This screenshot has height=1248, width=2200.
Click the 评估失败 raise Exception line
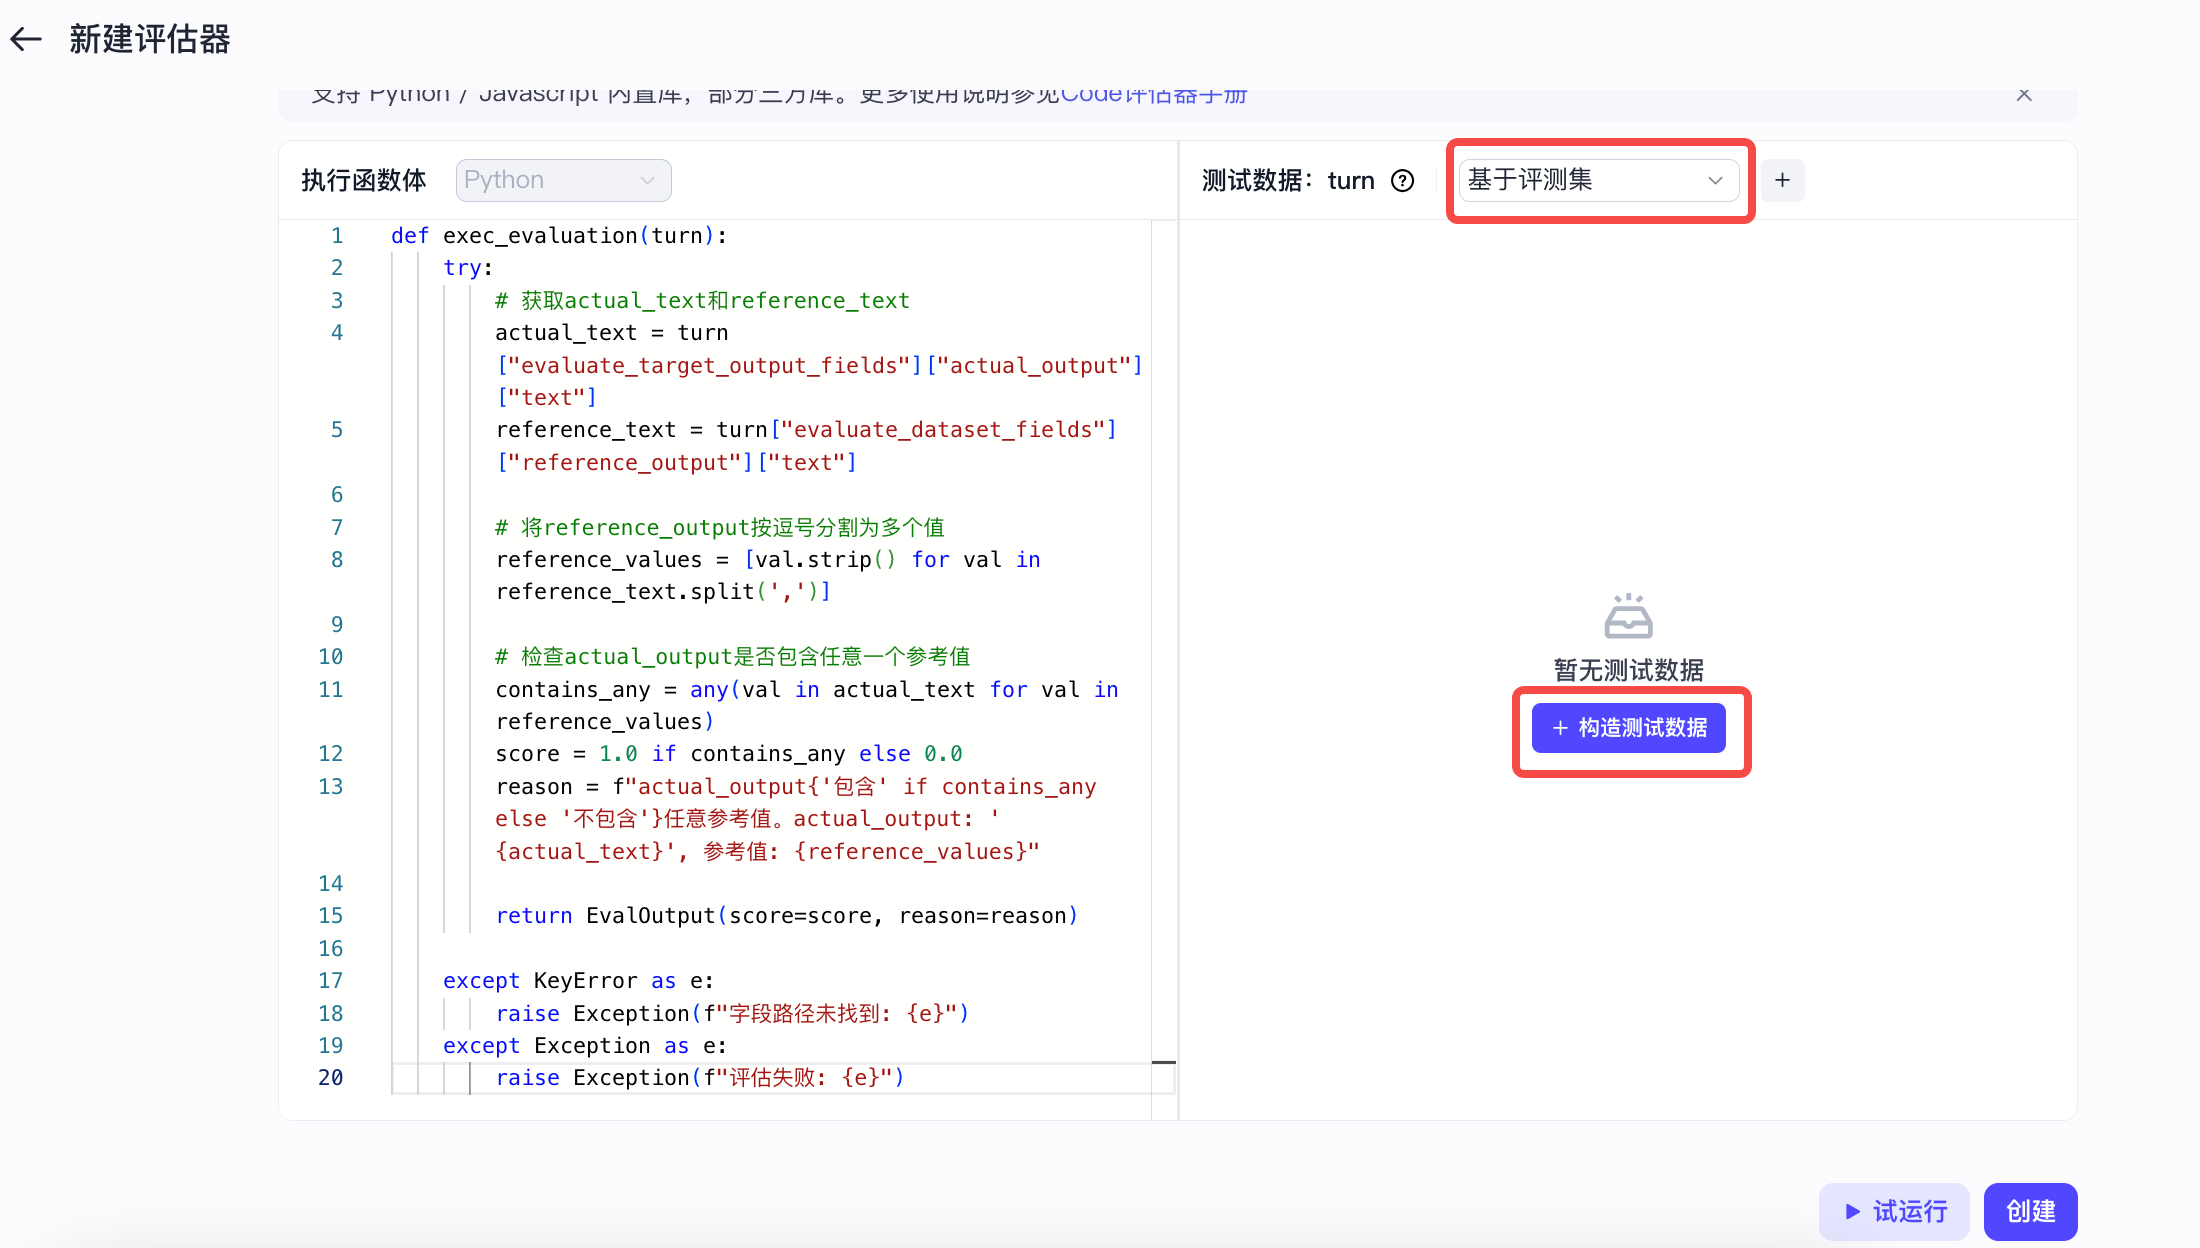click(700, 1078)
